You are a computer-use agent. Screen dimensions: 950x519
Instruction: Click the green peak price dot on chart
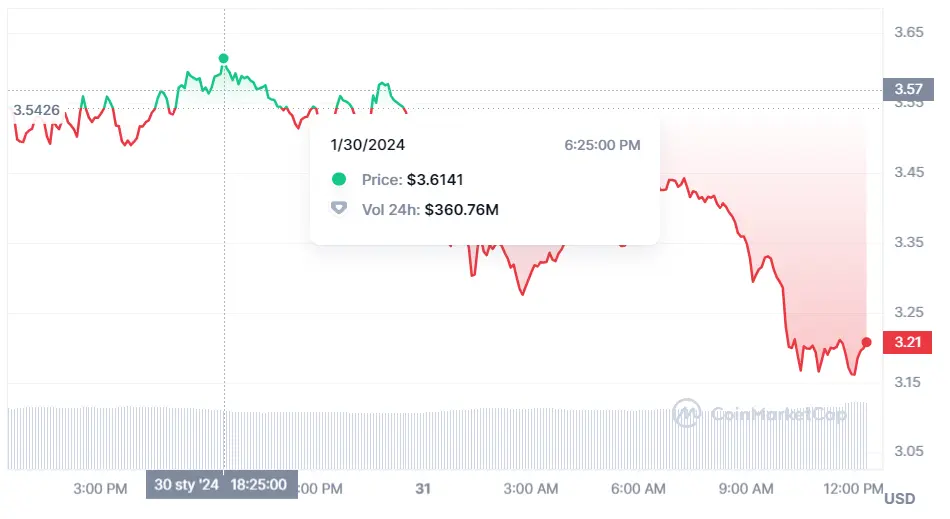click(x=223, y=59)
